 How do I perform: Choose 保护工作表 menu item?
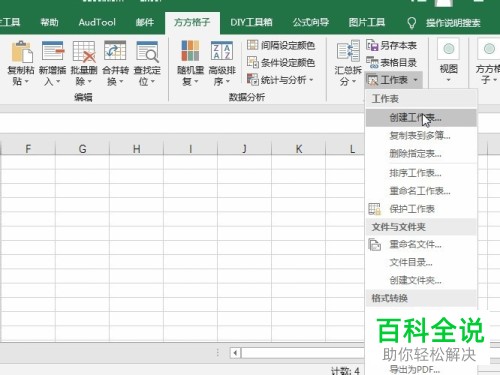coord(421,209)
